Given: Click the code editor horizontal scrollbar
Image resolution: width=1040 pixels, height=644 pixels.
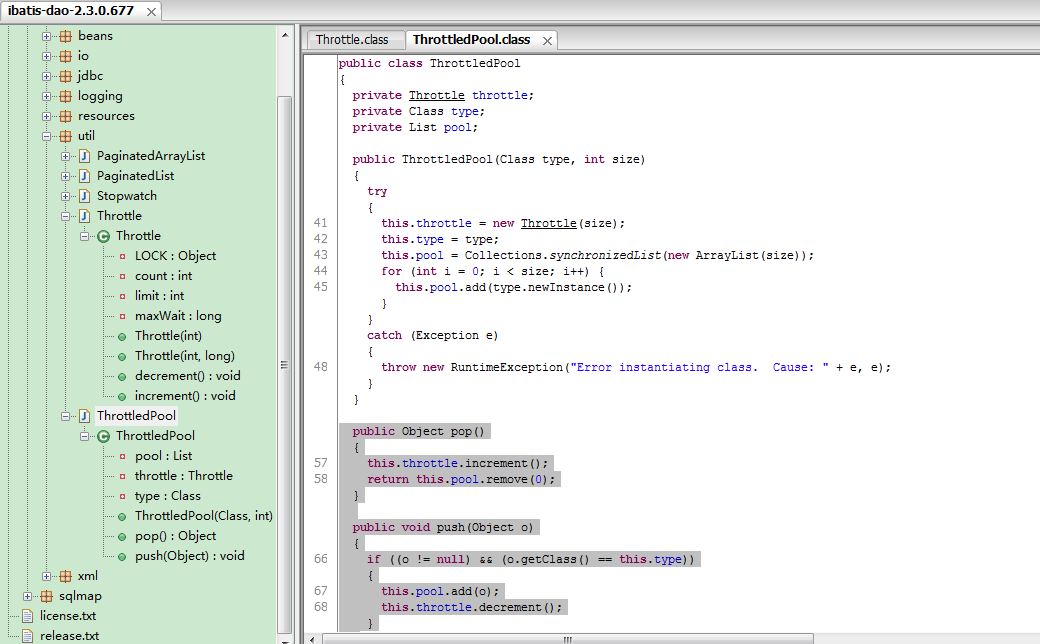Looking at the screenshot, I should (x=567, y=639).
